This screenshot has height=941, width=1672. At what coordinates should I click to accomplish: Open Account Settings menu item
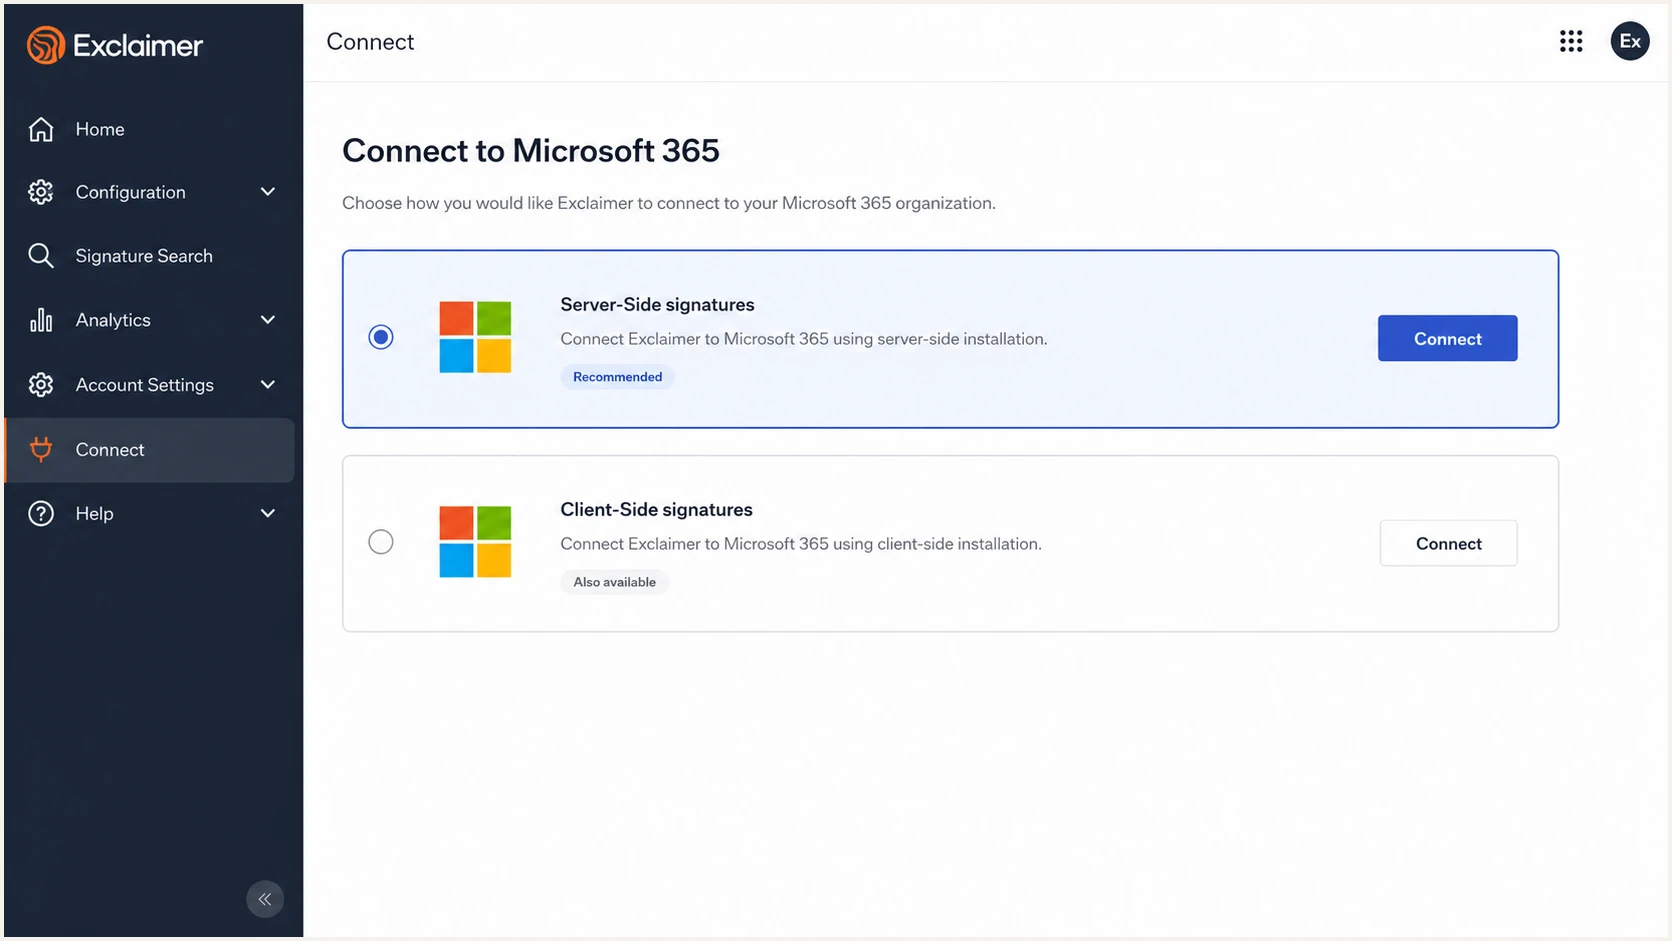[x=150, y=385]
